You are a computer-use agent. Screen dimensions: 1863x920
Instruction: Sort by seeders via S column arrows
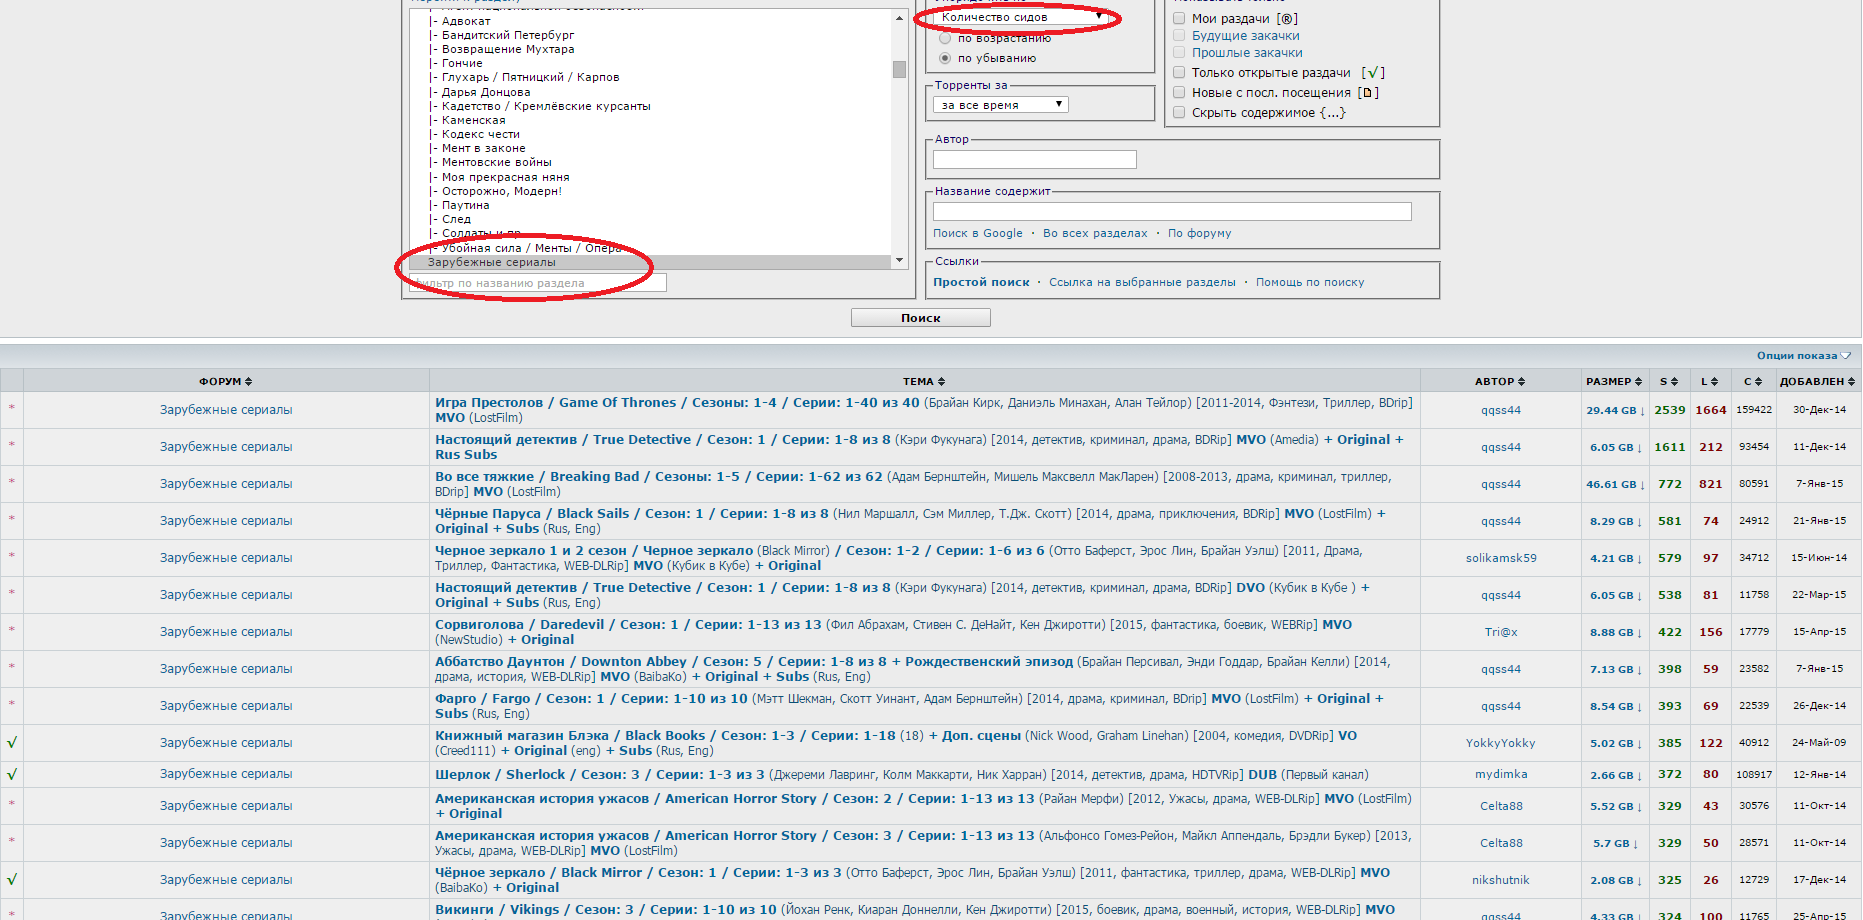(1674, 381)
